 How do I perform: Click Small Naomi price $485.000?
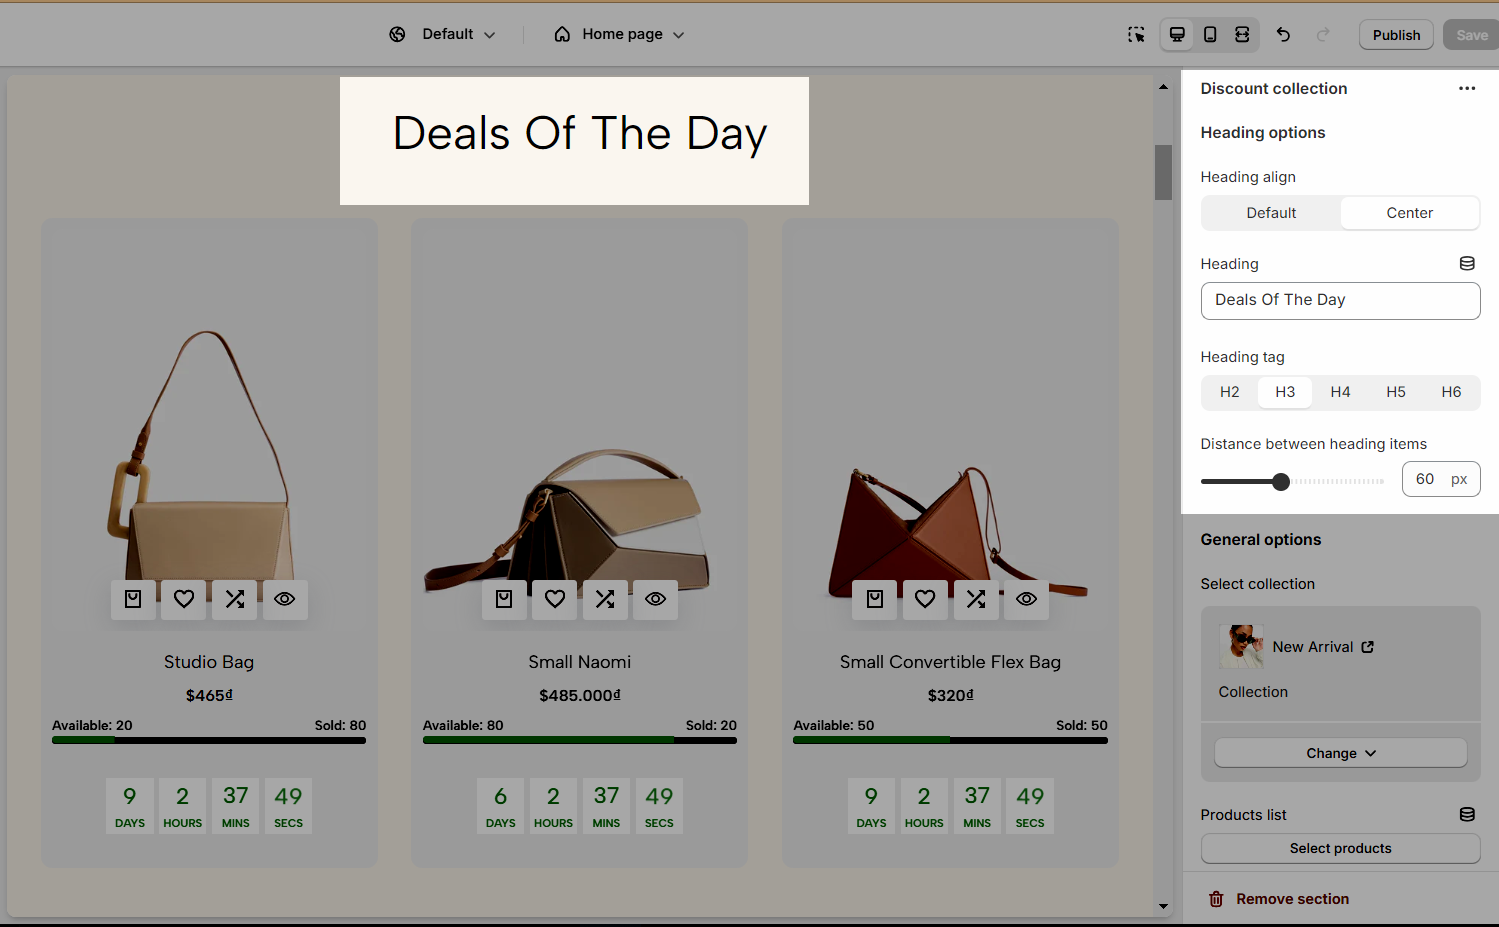pos(580,695)
